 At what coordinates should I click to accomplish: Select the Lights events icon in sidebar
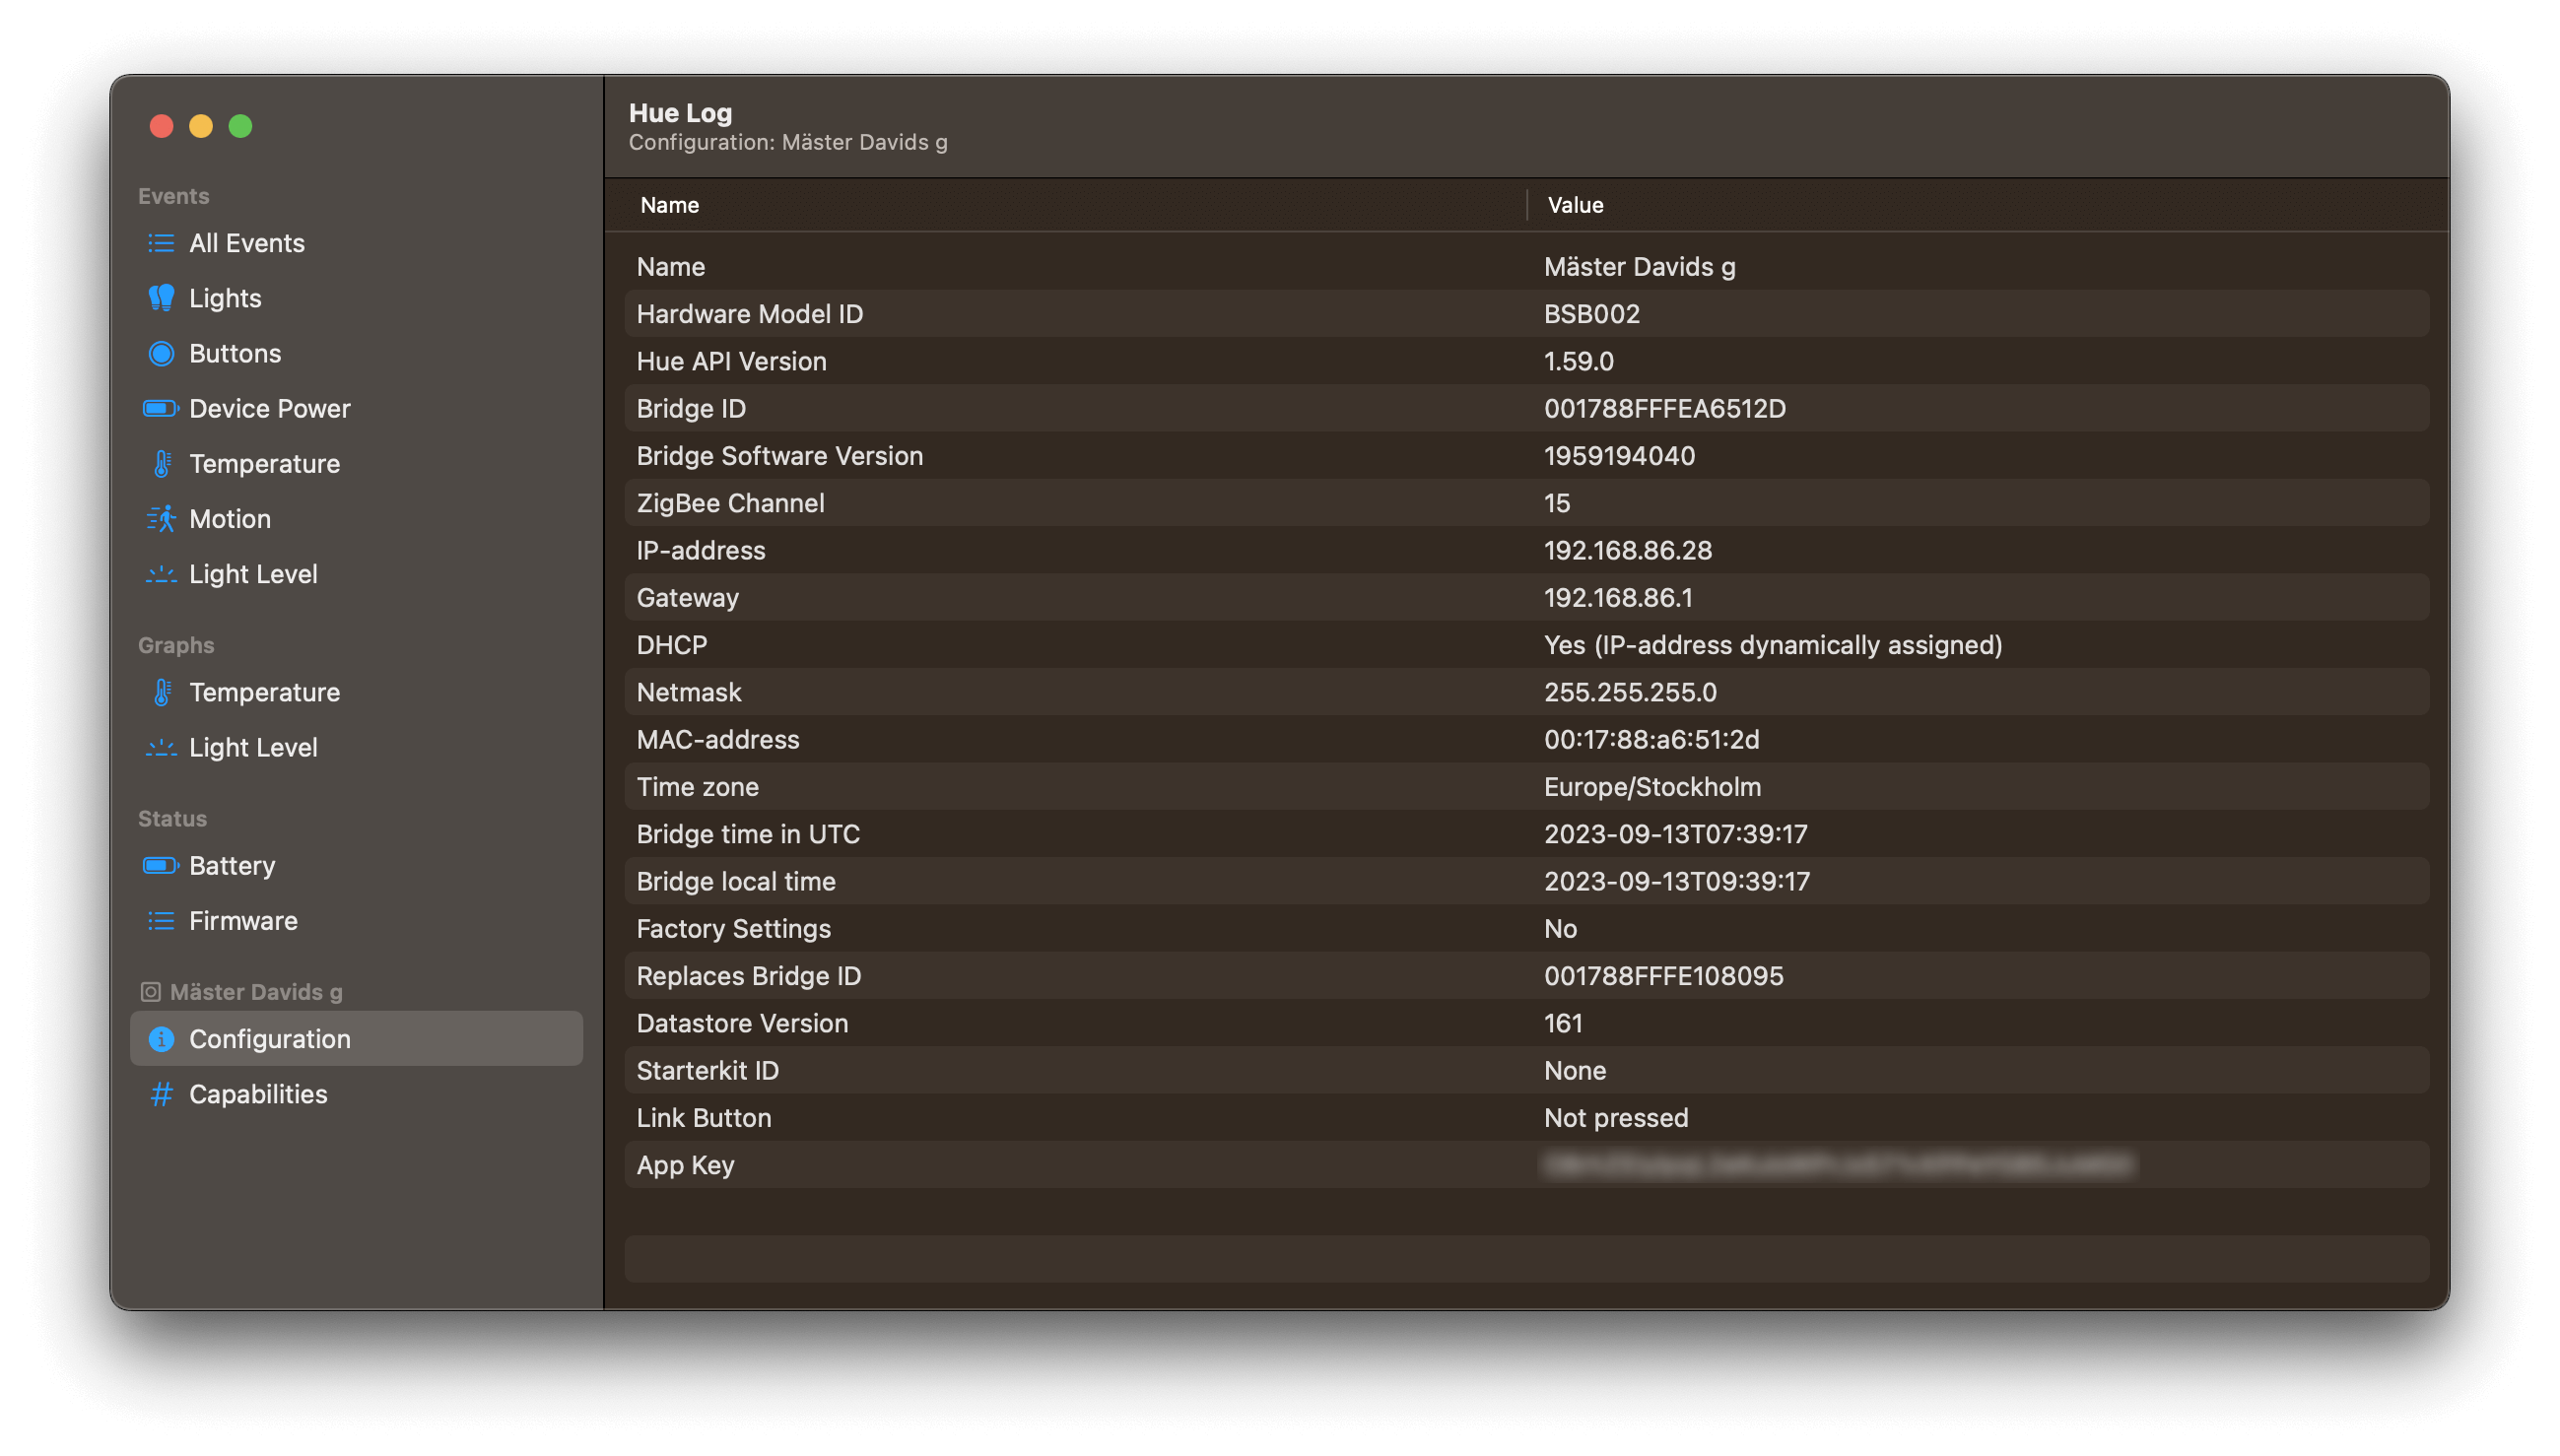point(162,298)
